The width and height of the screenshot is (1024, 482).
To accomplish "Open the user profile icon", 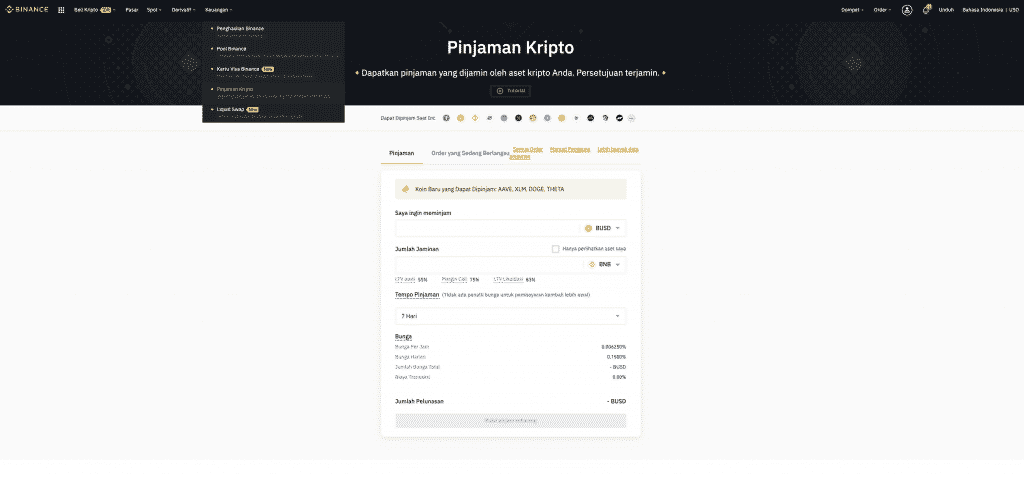I will click(x=906, y=10).
